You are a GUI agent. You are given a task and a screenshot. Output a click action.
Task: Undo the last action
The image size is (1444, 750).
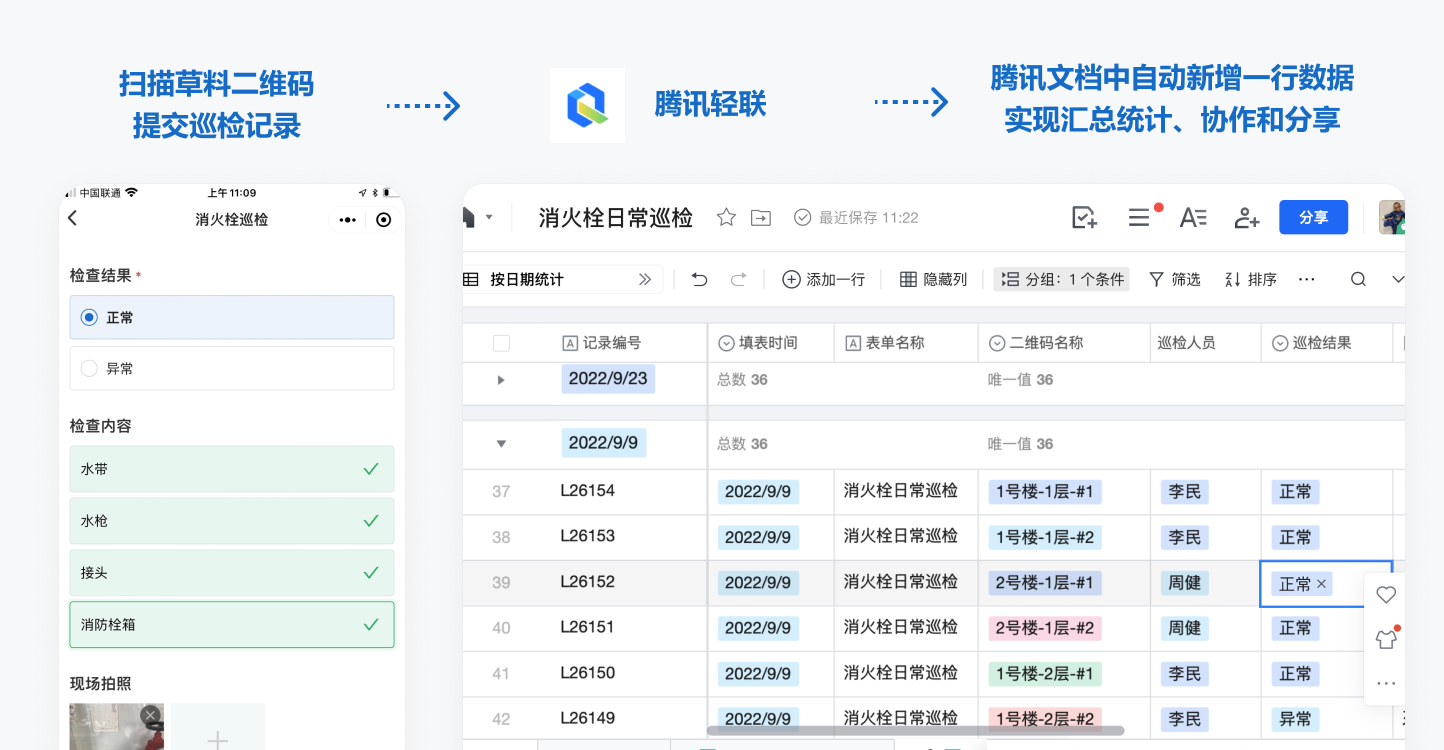point(699,279)
